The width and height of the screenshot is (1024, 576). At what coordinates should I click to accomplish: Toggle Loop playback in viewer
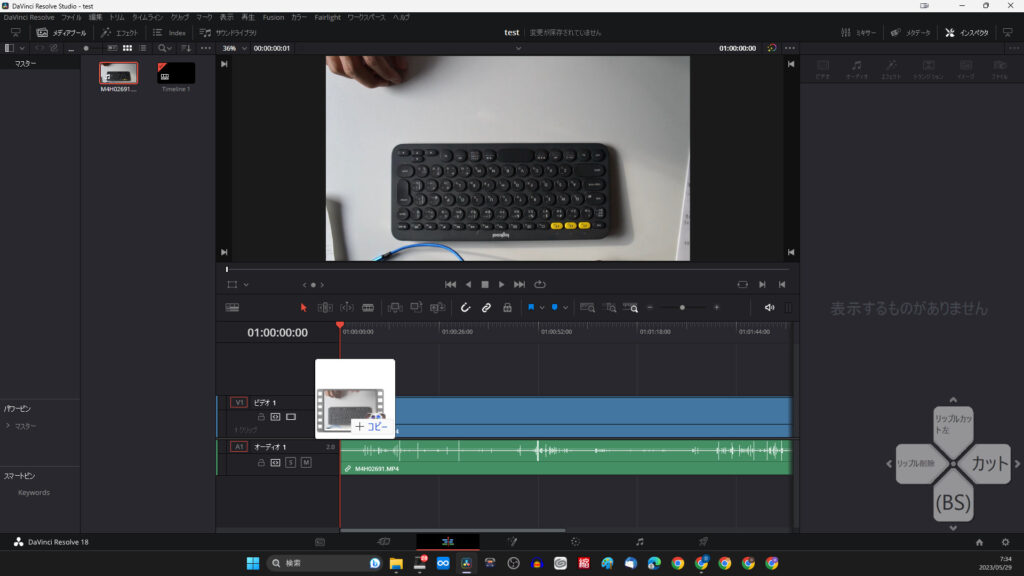pyautogui.click(x=540, y=285)
